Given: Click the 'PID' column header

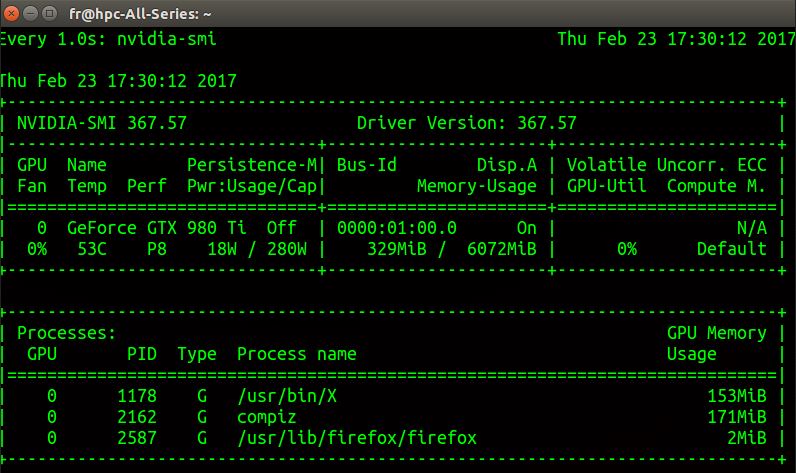Looking at the screenshot, I should [x=142, y=354].
